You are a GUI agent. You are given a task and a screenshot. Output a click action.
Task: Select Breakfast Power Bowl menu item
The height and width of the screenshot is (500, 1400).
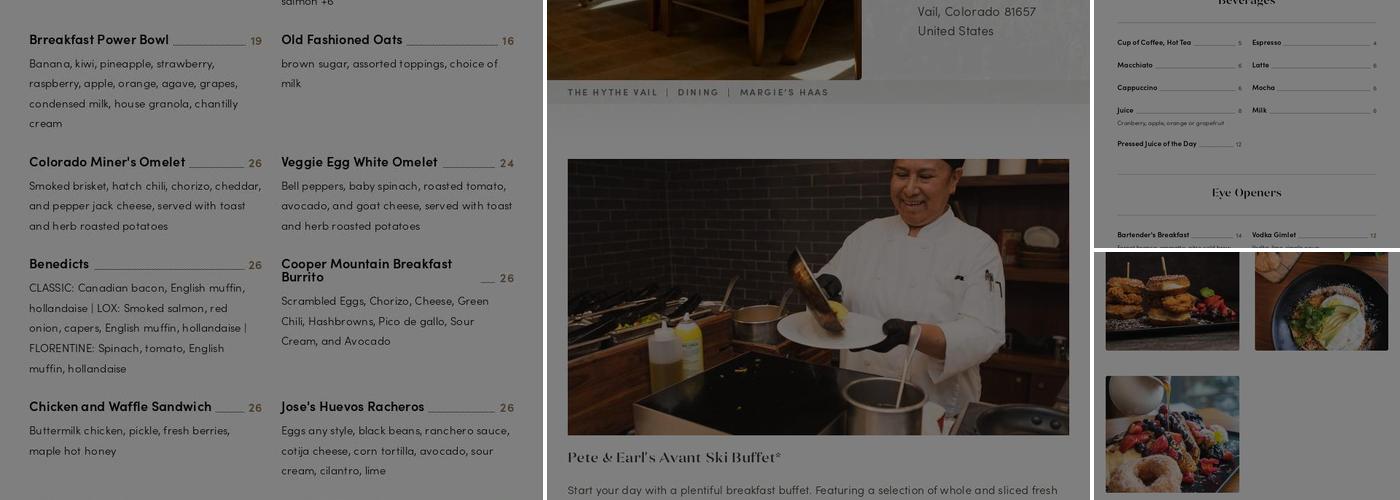pos(99,40)
